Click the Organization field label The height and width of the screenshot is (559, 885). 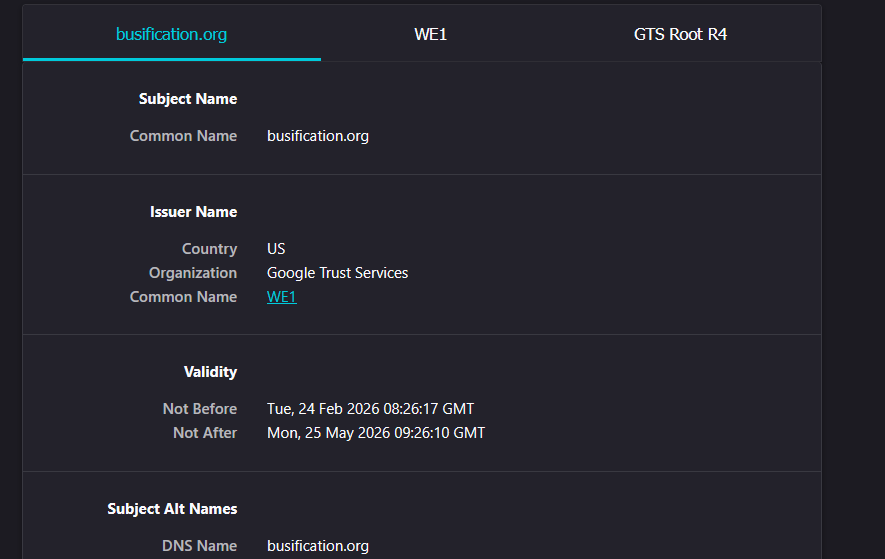[x=193, y=273]
